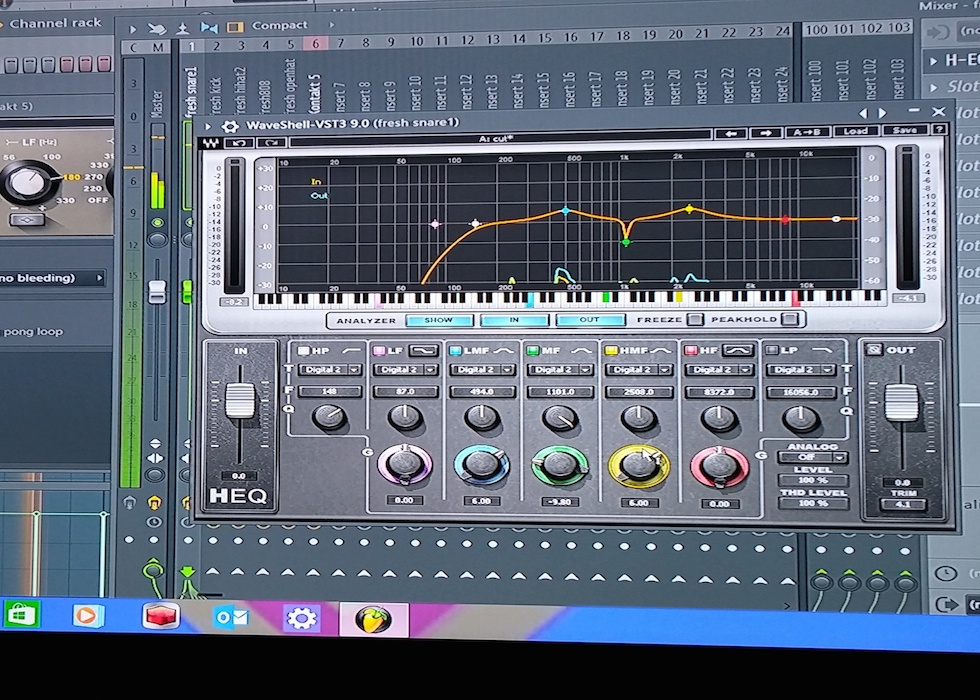Toggle analyzer OUT display
The image size is (980, 700).
pyautogui.click(x=589, y=319)
